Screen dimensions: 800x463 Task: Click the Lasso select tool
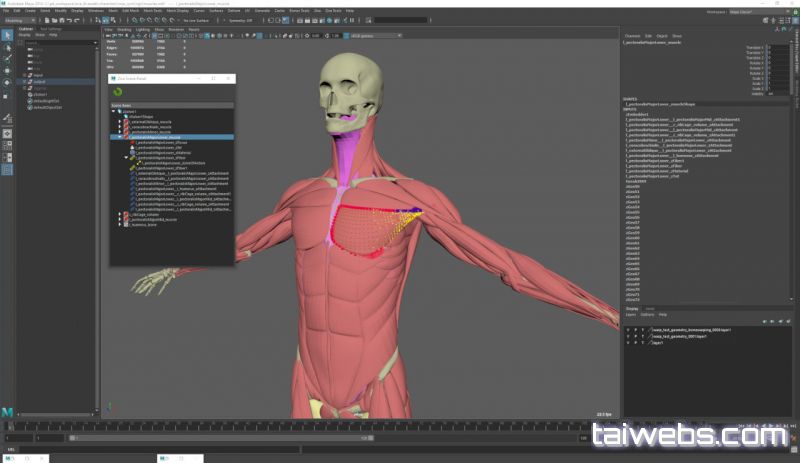(x=7, y=48)
